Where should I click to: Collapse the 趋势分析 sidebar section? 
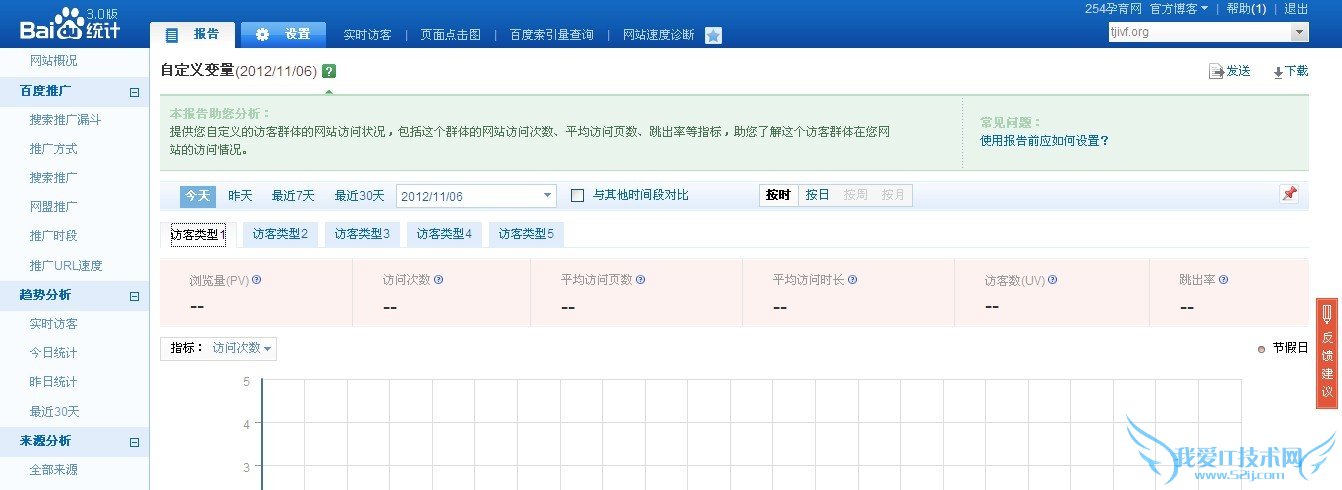click(x=134, y=296)
